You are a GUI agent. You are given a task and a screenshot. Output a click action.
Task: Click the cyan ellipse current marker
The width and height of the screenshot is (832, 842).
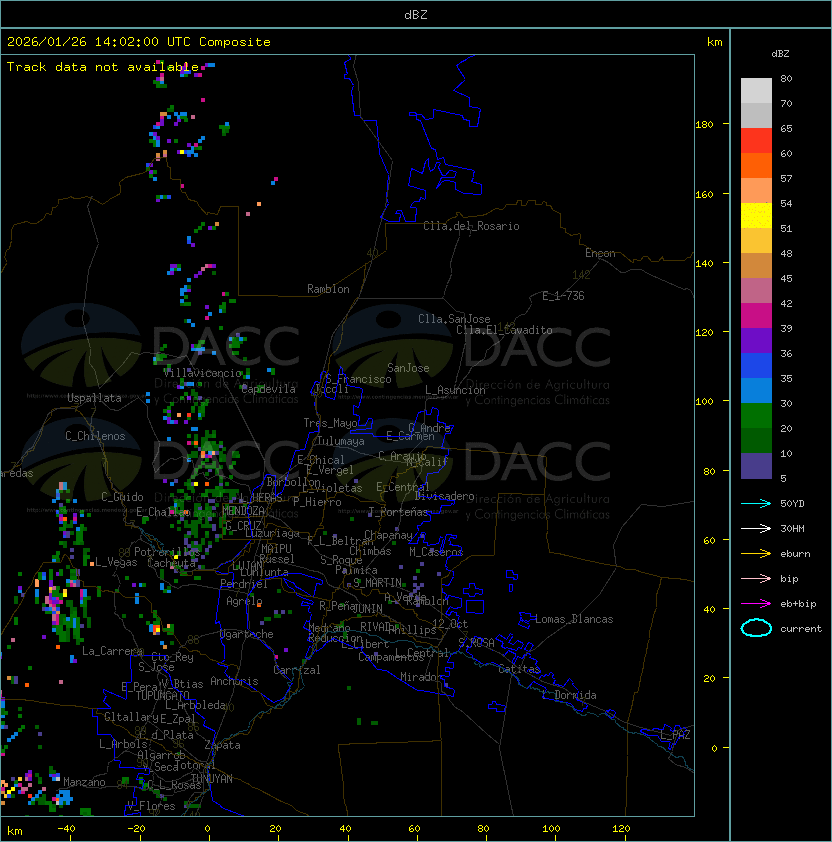click(756, 628)
